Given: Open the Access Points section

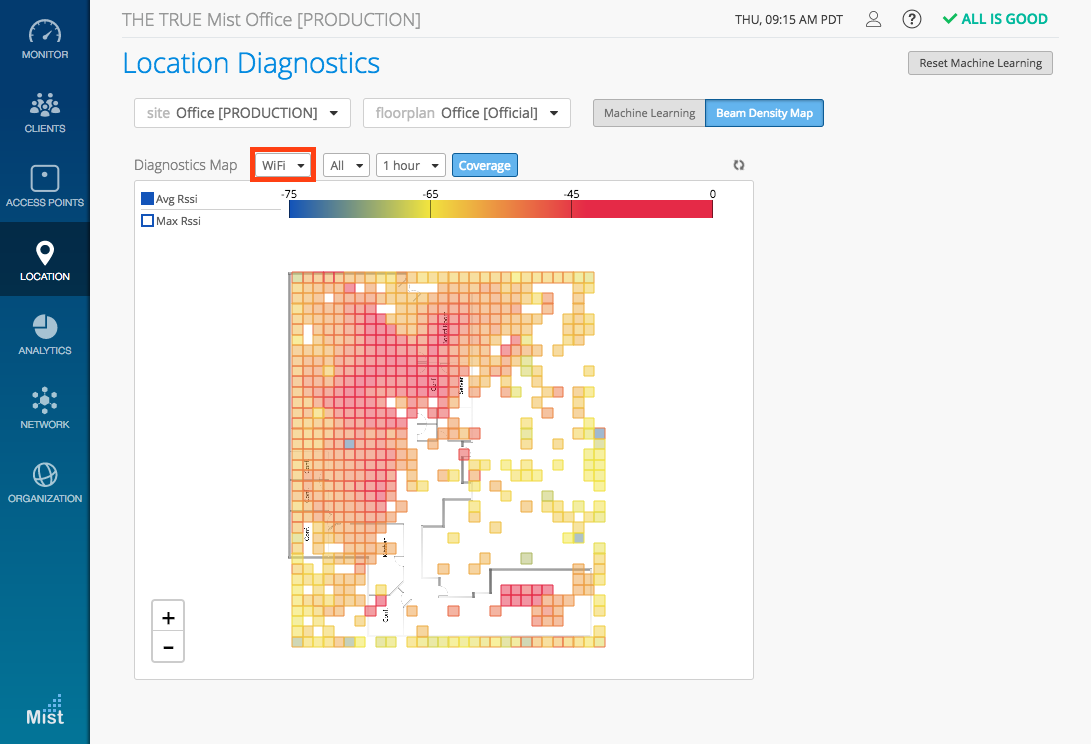Looking at the screenshot, I should [45, 186].
